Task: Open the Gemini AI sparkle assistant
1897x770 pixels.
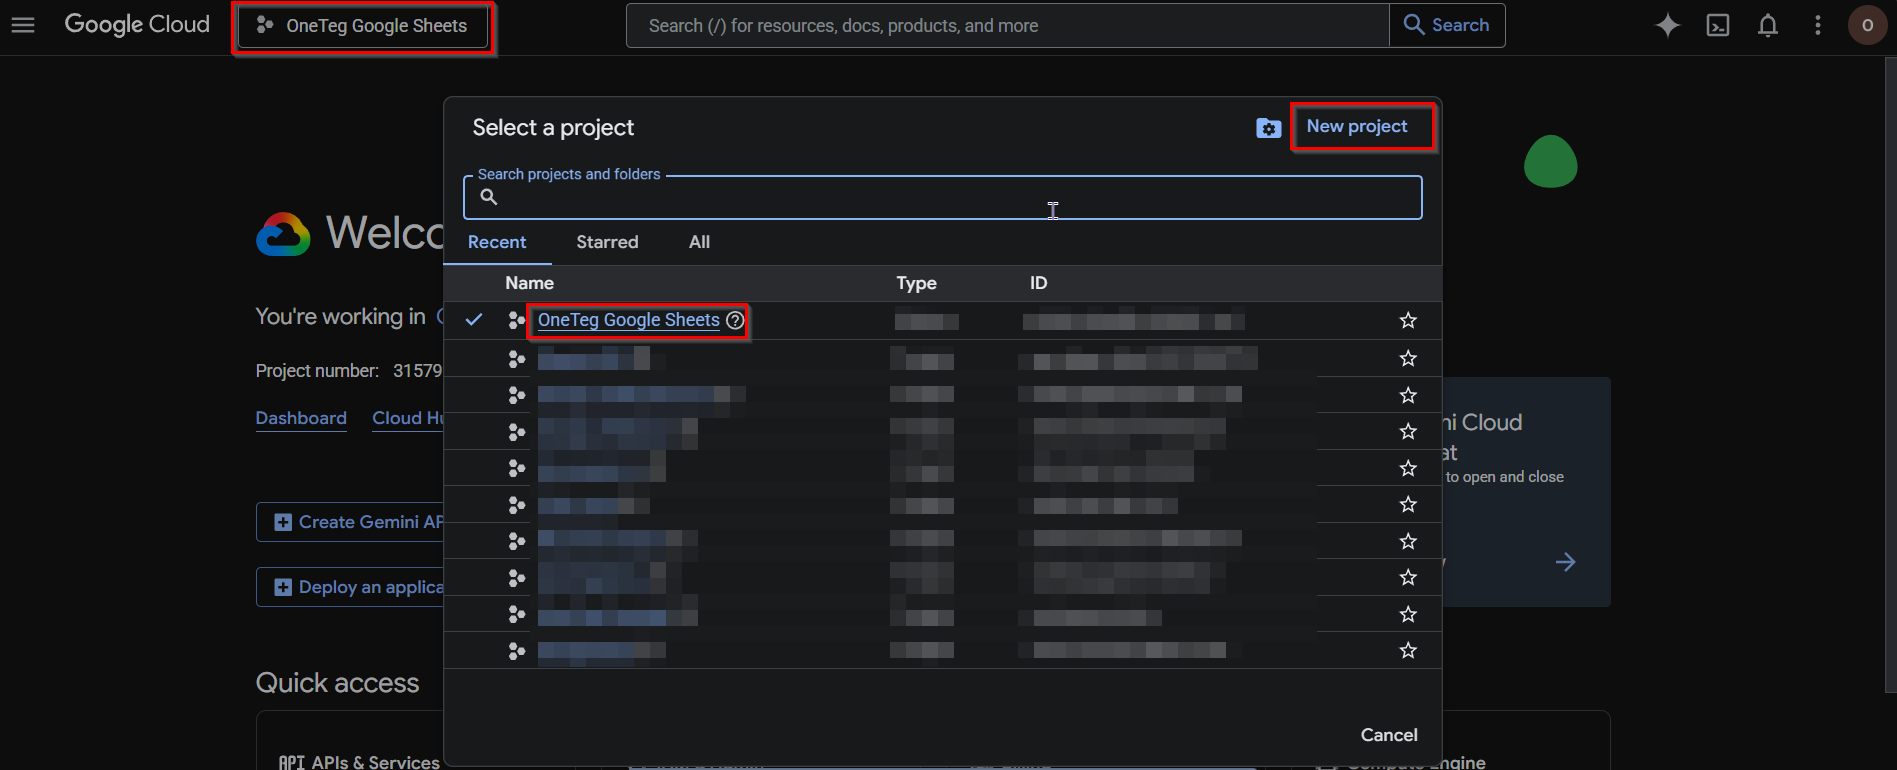Action: [1668, 26]
